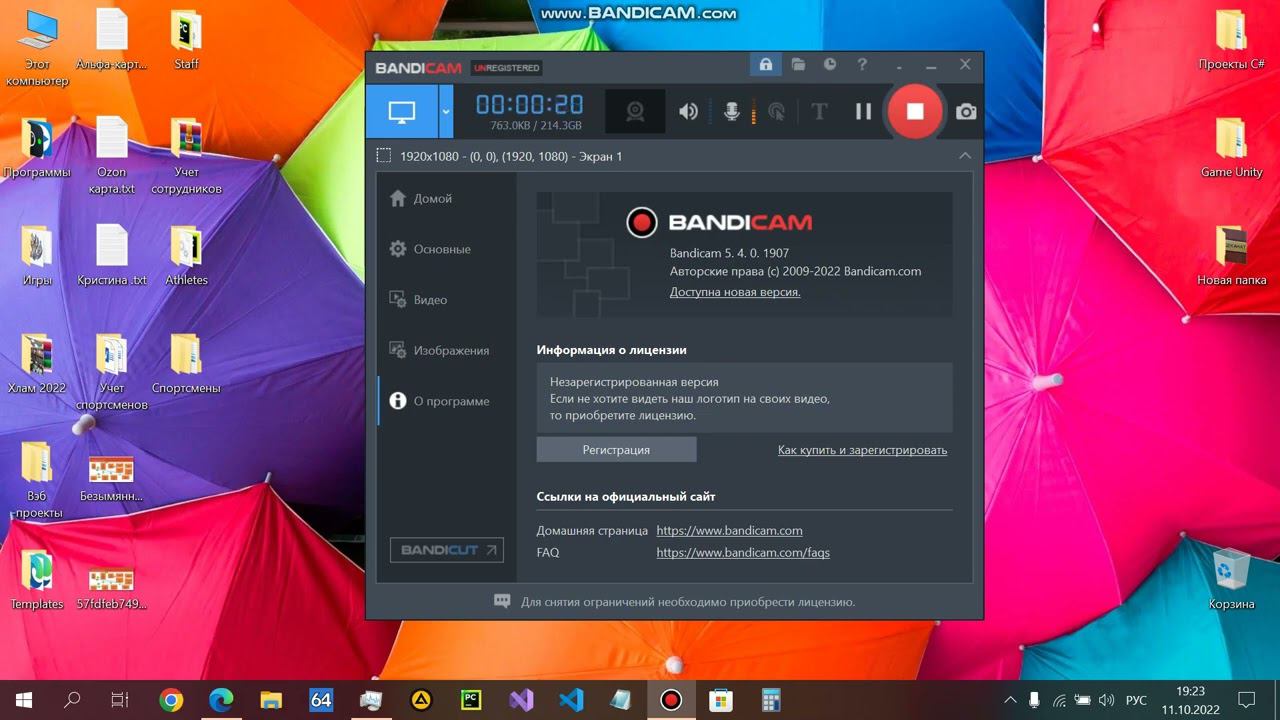Select the Athletes folder on desktop
The width and height of the screenshot is (1280, 720).
pyautogui.click(x=186, y=256)
